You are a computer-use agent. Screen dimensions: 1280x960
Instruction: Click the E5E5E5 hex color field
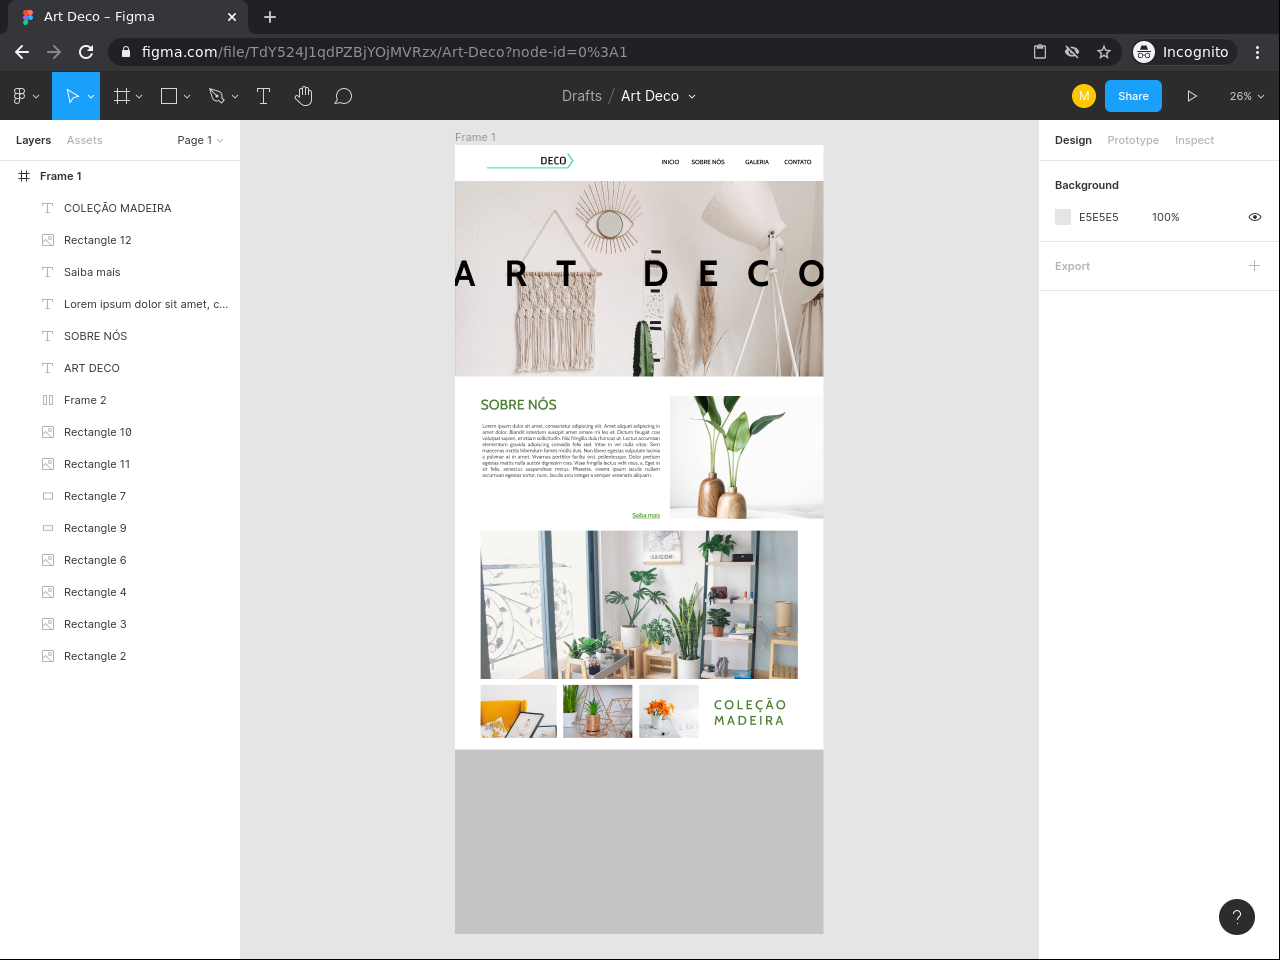[x=1099, y=217]
